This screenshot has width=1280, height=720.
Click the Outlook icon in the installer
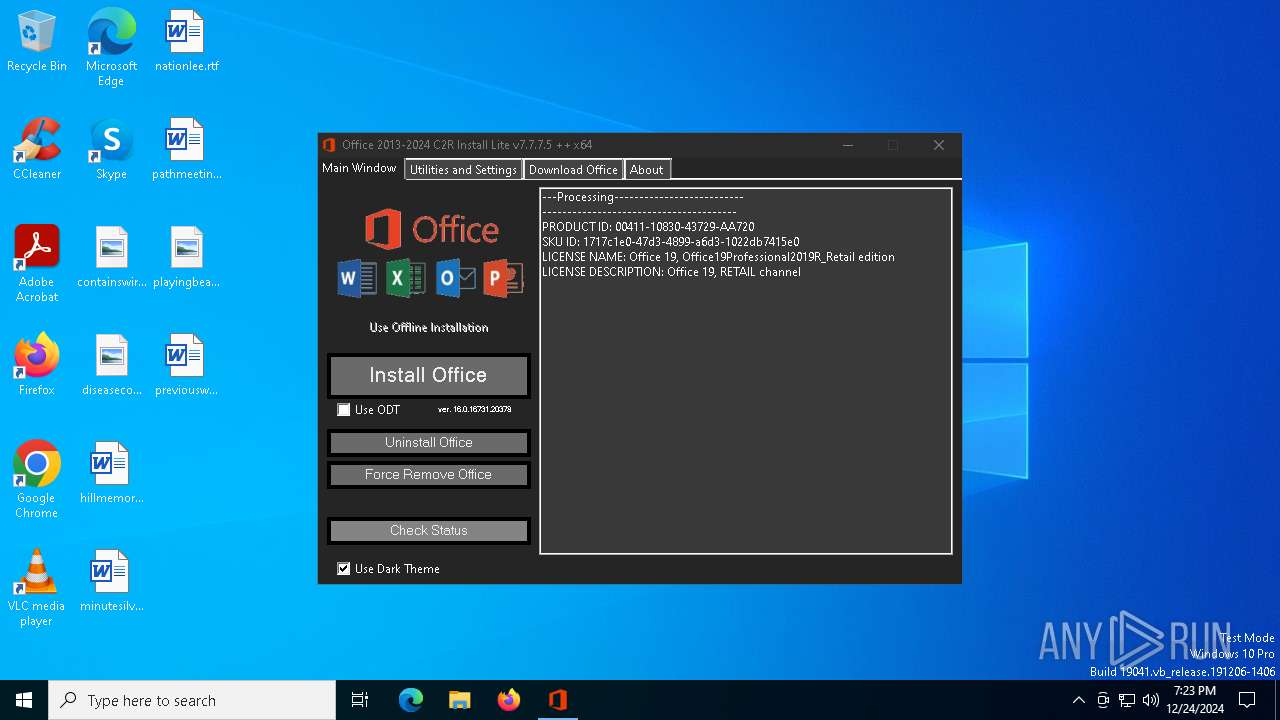pyautogui.click(x=455, y=278)
